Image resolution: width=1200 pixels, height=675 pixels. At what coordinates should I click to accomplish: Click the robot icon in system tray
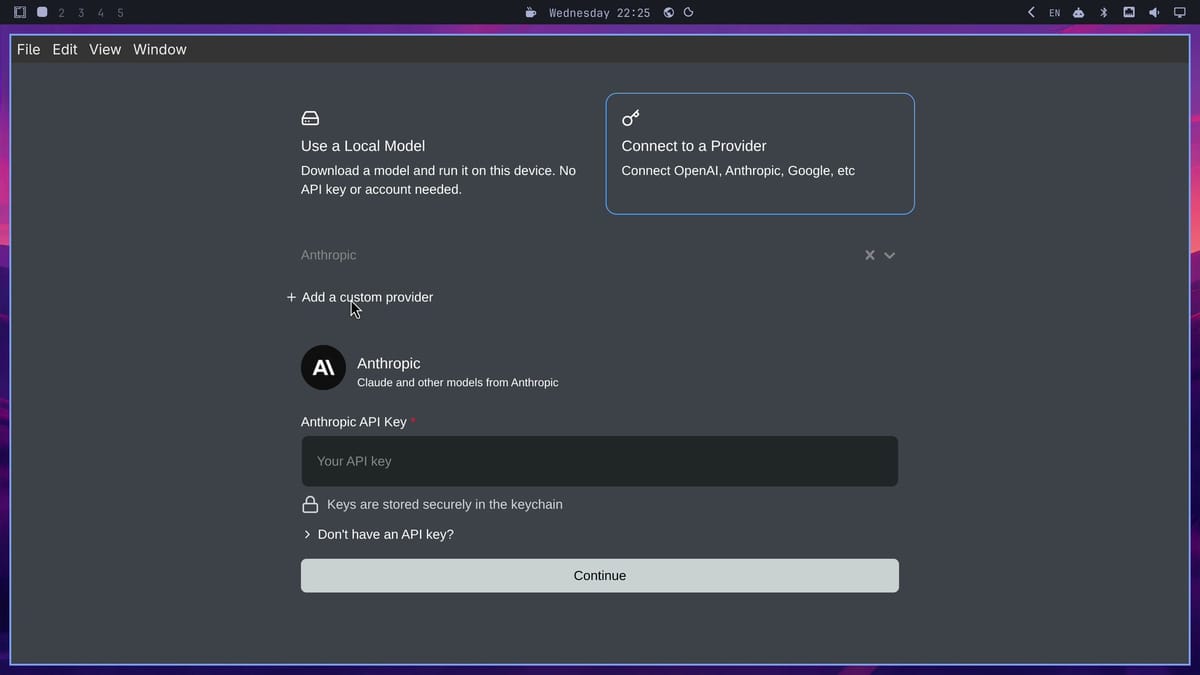pyautogui.click(x=1079, y=13)
